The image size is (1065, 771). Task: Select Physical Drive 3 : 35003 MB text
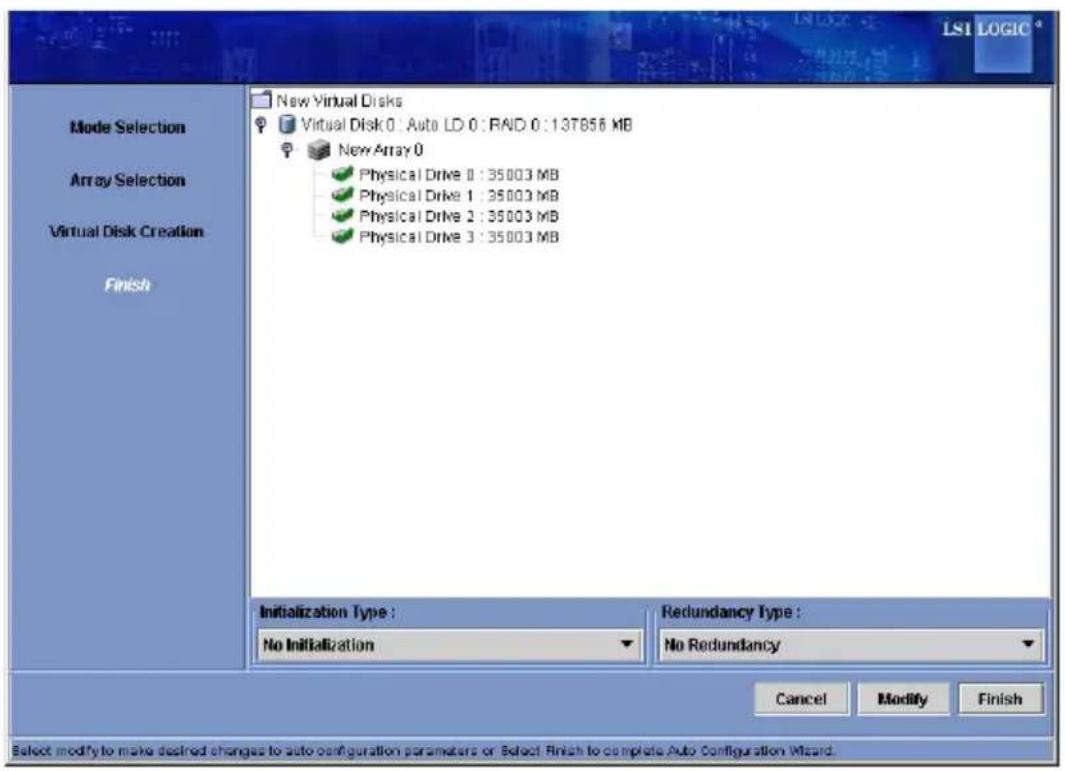(x=459, y=237)
